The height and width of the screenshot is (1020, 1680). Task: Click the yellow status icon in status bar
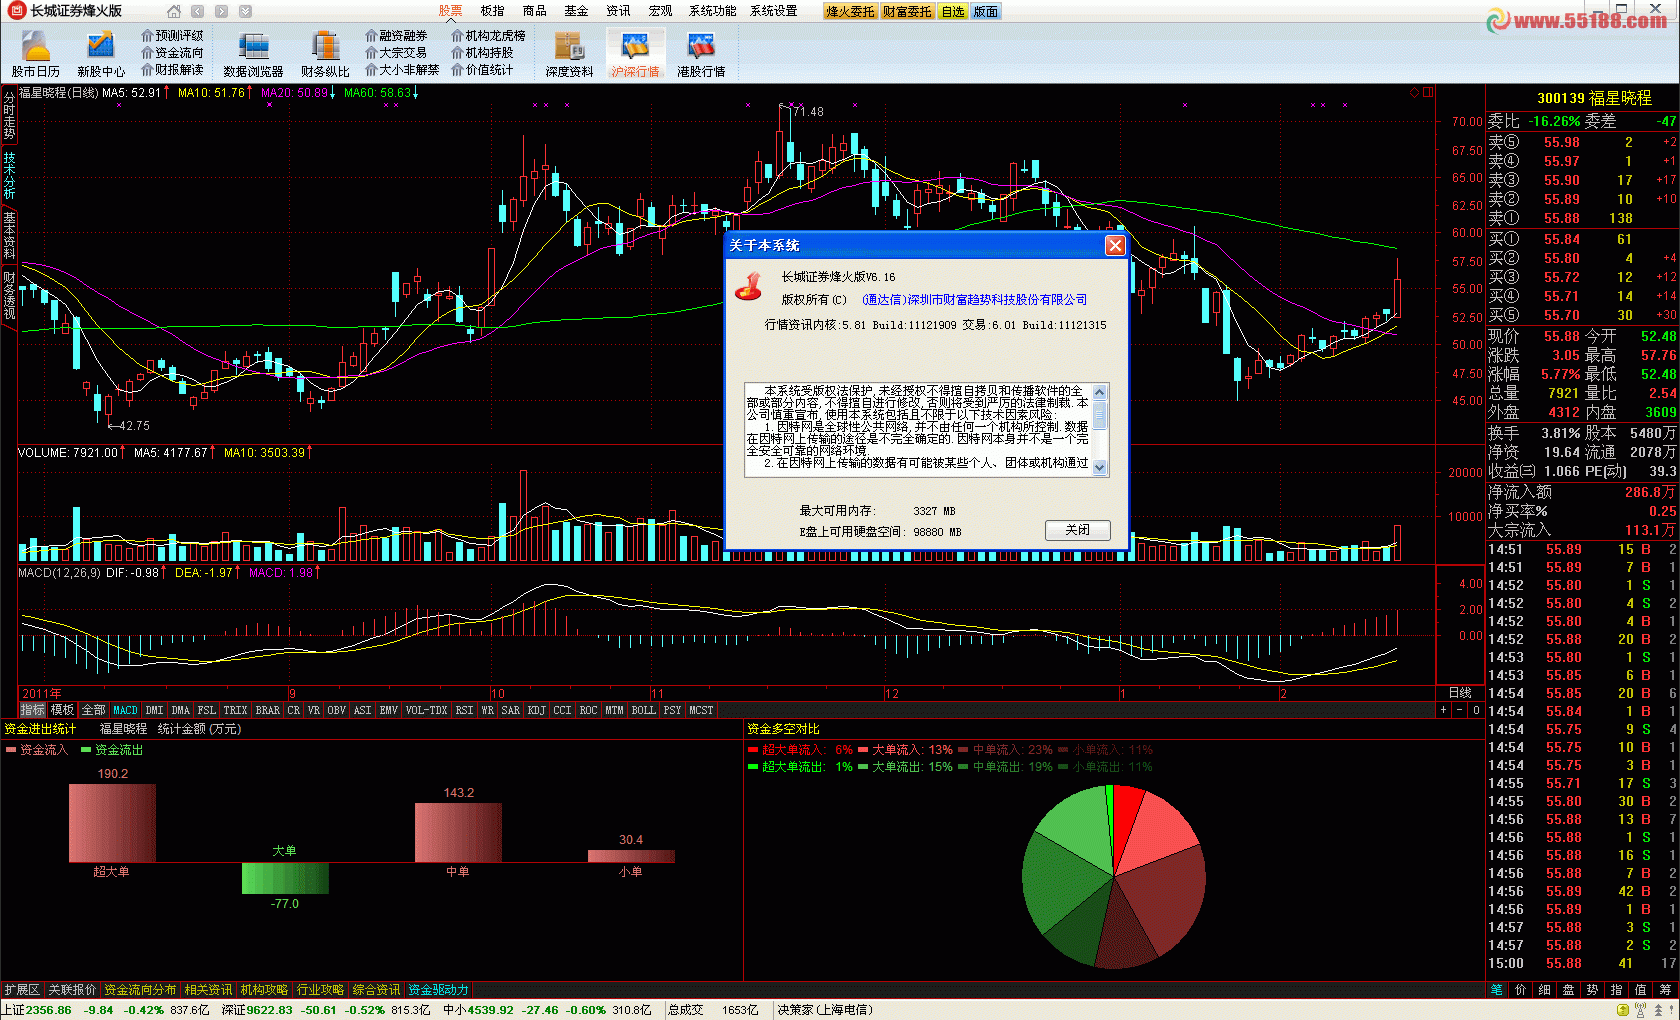(x=1623, y=1010)
